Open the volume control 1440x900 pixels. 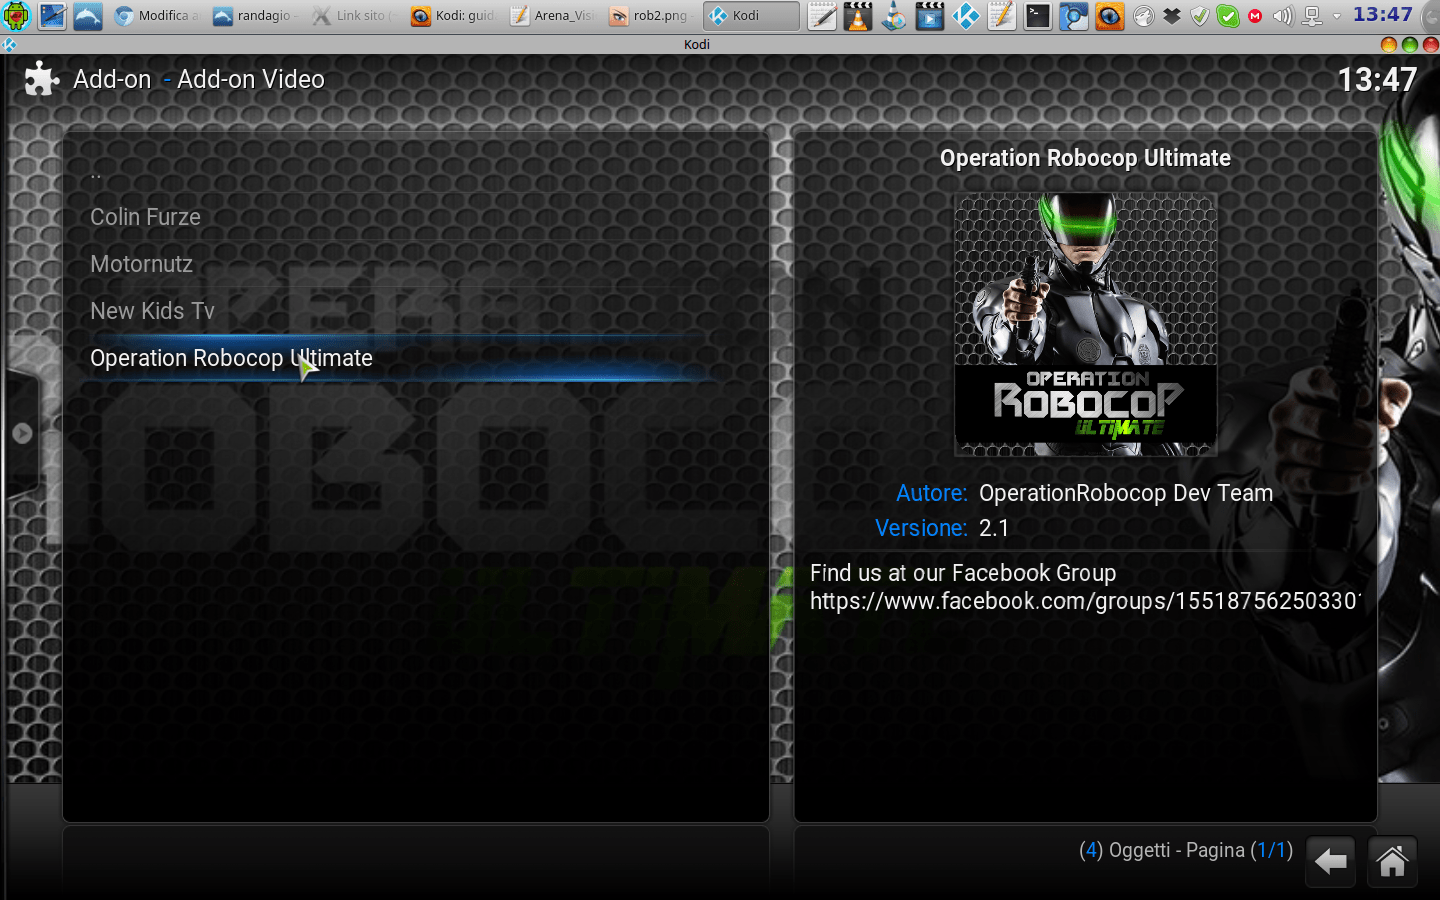1283,16
